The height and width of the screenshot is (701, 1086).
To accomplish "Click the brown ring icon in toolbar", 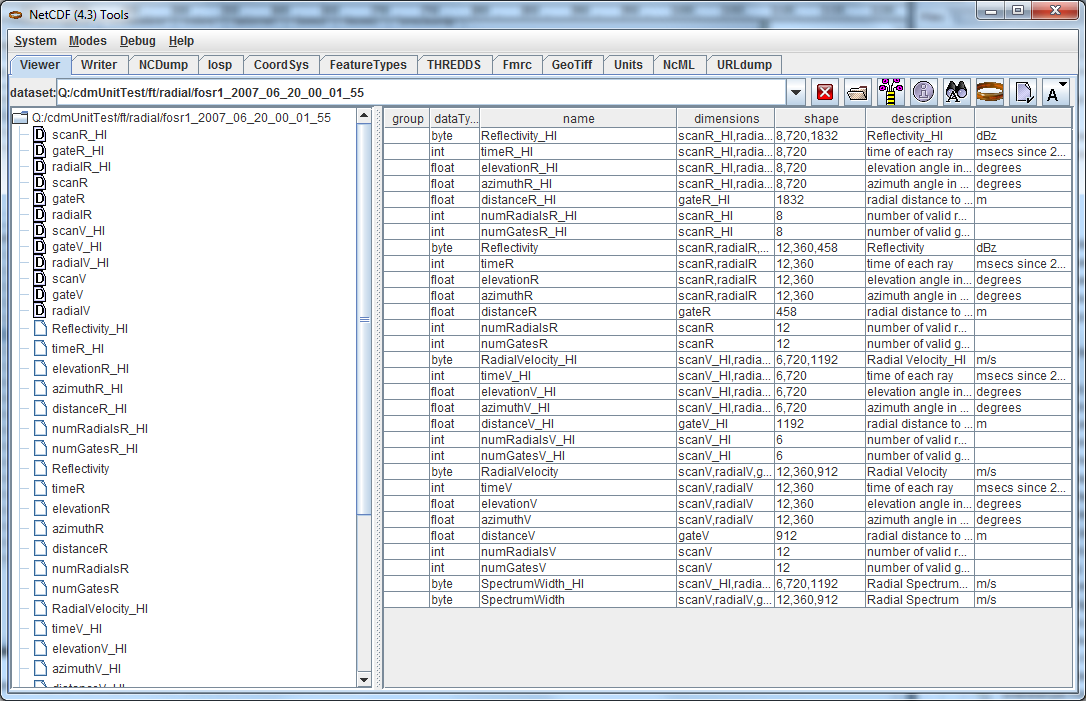I will click(990, 92).
